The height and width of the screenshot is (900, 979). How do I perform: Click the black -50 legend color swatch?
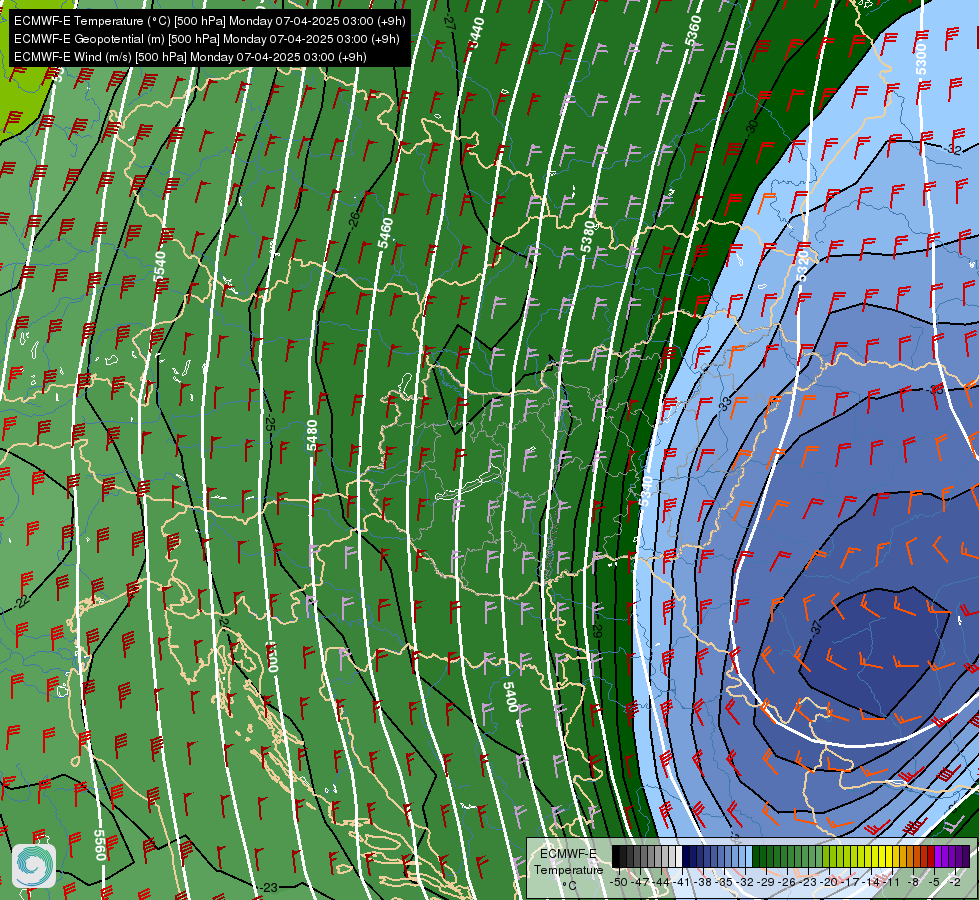616,856
